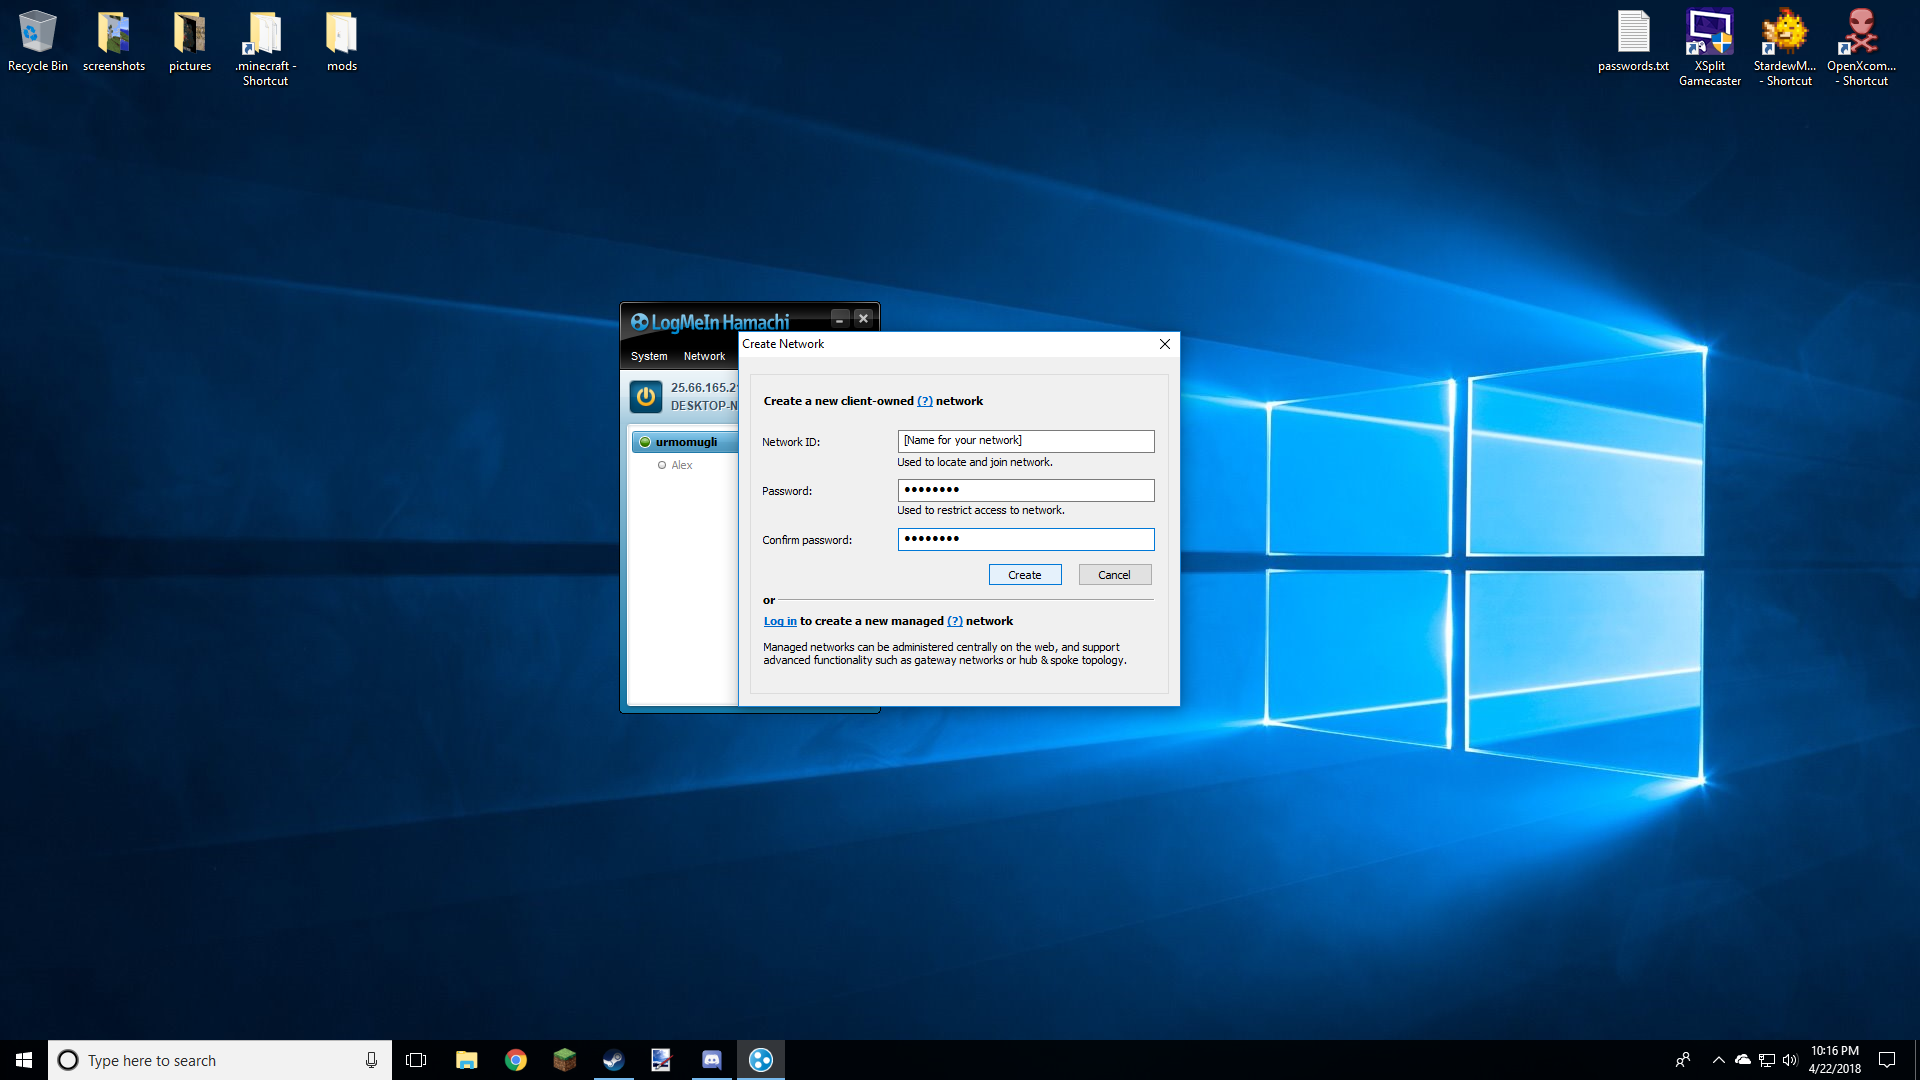Open client-owned network help link
The height and width of the screenshot is (1080, 1920).
924,401
